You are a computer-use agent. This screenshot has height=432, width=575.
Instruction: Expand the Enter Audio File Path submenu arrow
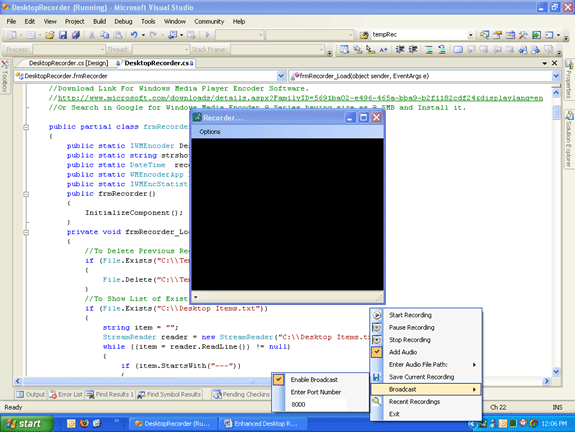pyautogui.click(x=474, y=365)
